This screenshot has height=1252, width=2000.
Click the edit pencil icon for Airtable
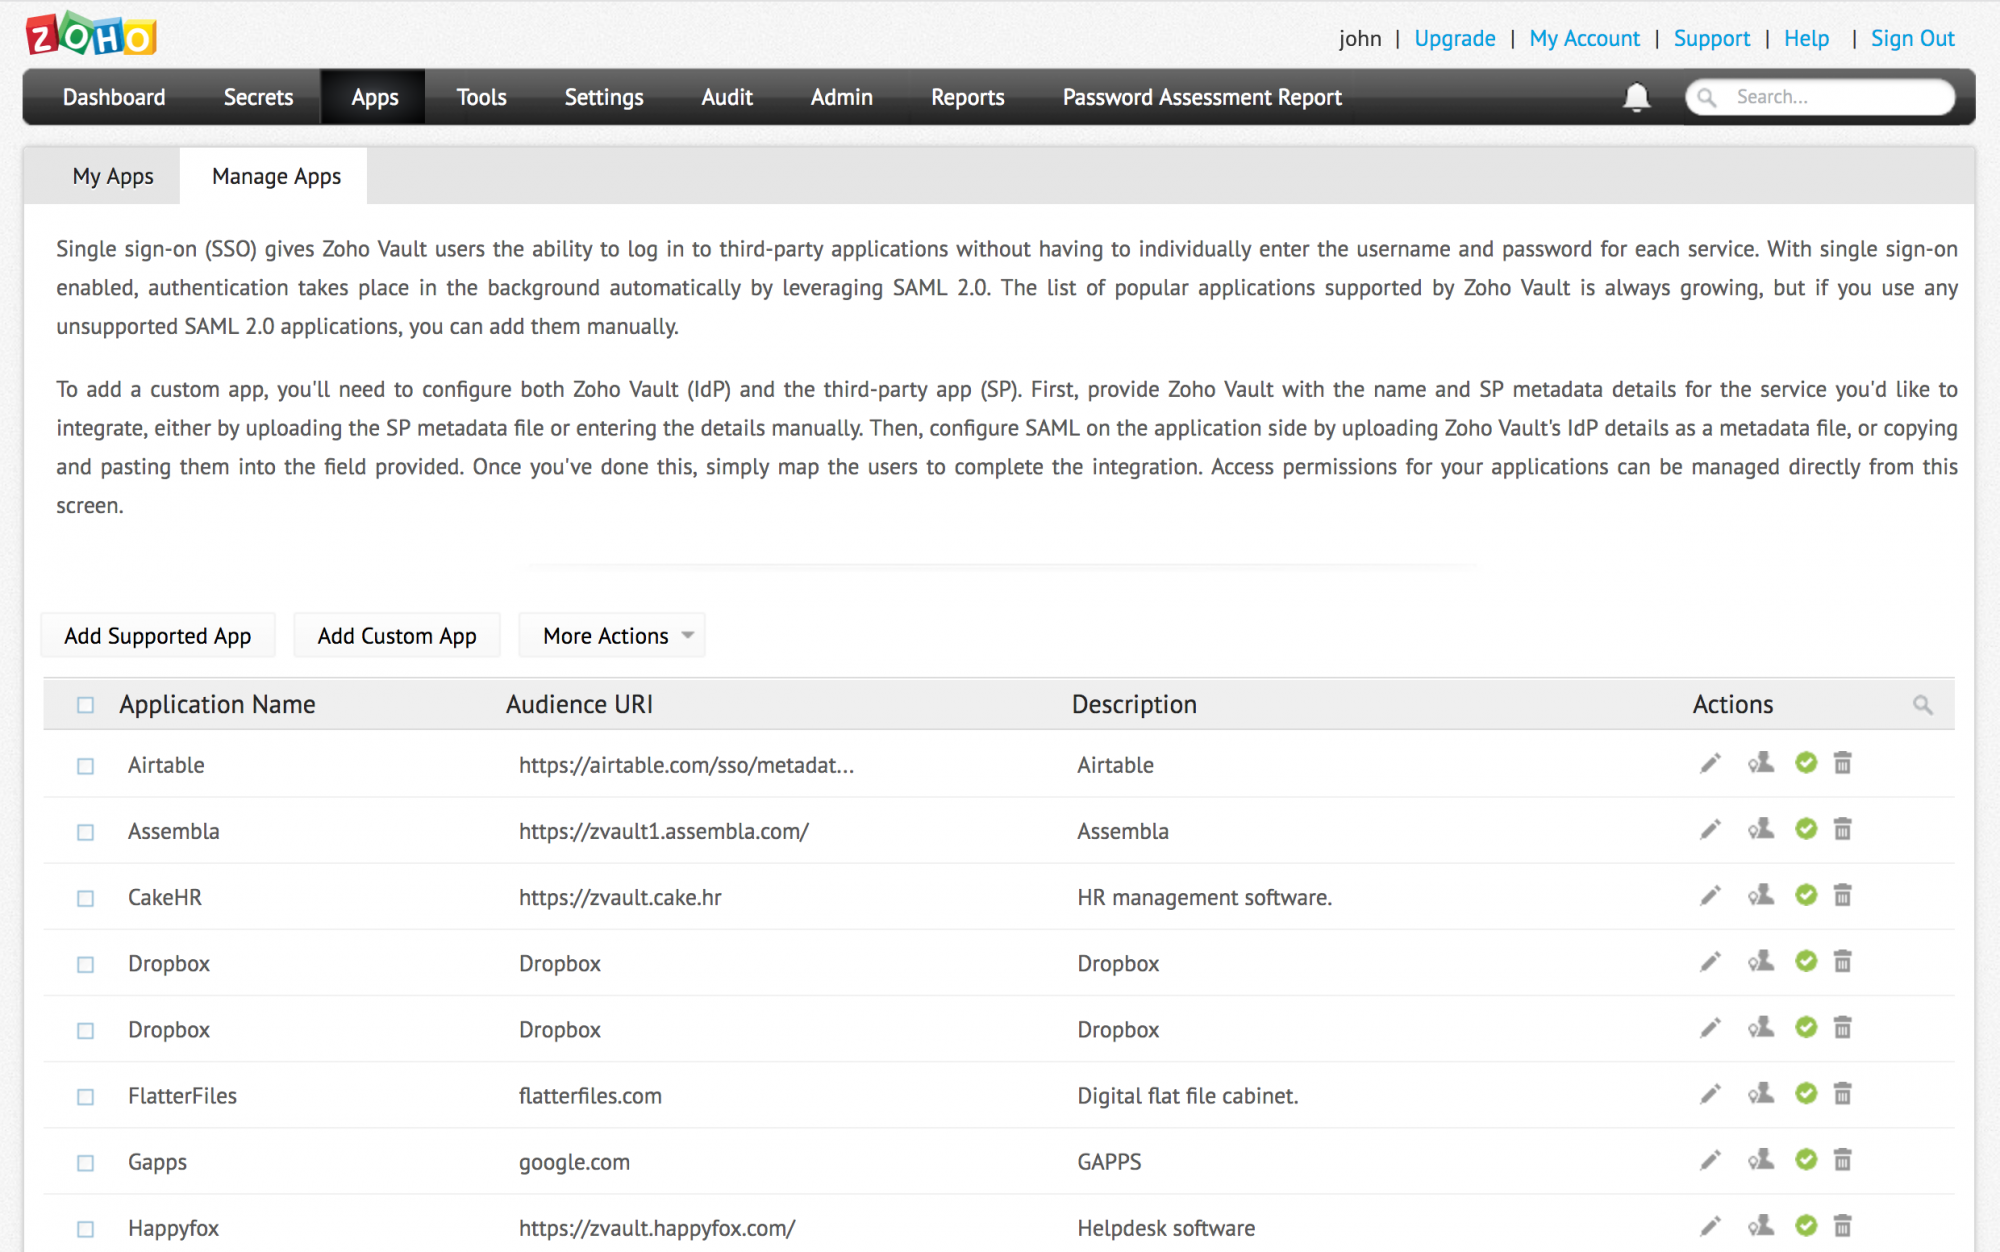(x=1710, y=764)
